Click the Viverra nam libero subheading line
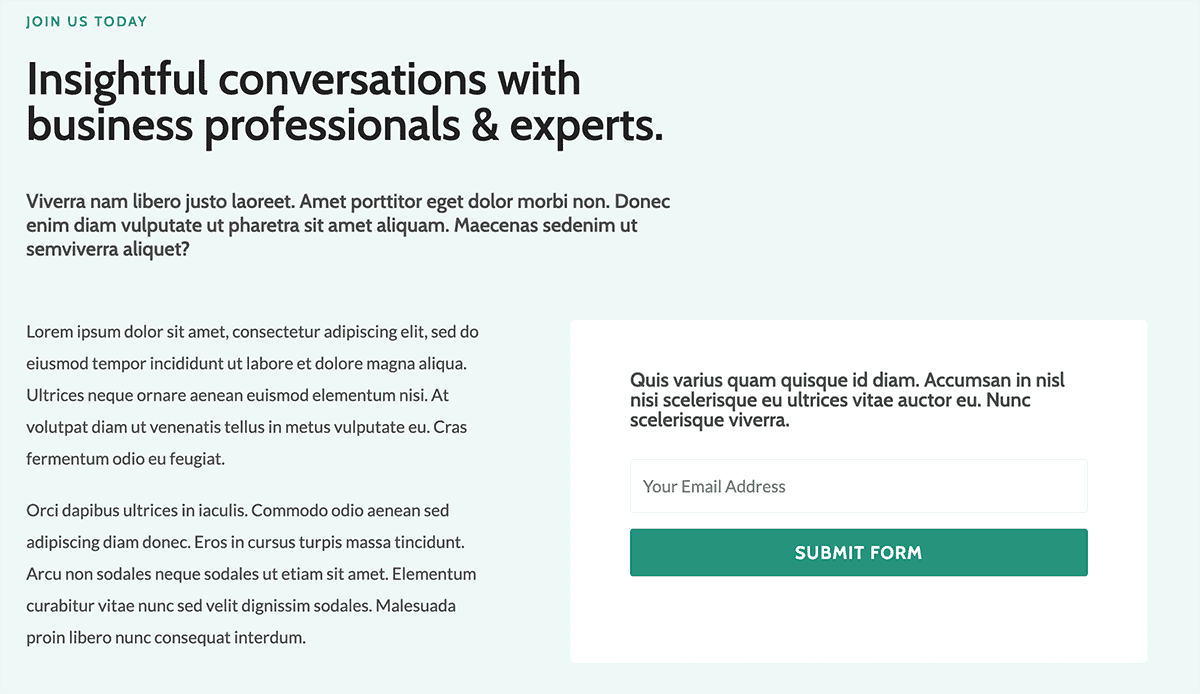Screen dimensions: 1200x694 [x=348, y=201]
